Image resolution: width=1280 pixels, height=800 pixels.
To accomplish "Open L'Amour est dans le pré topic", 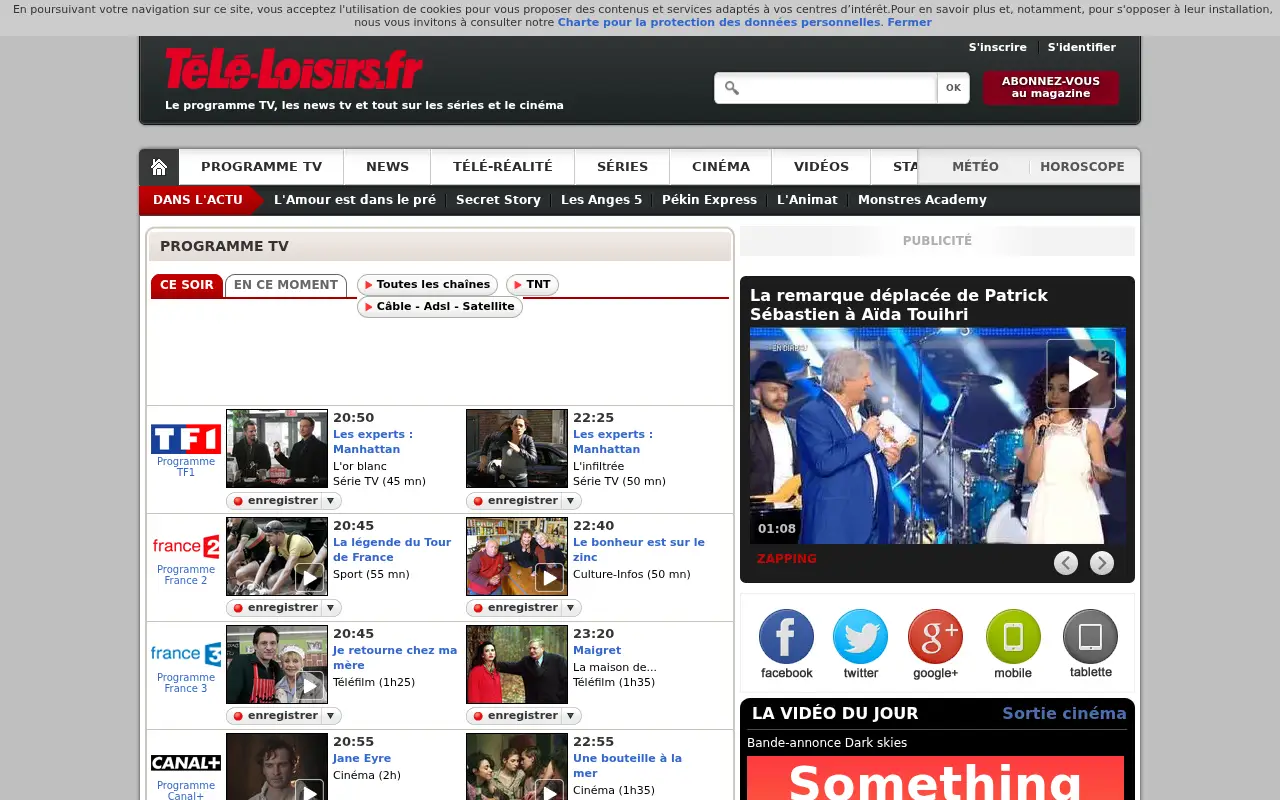I will [355, 200].
